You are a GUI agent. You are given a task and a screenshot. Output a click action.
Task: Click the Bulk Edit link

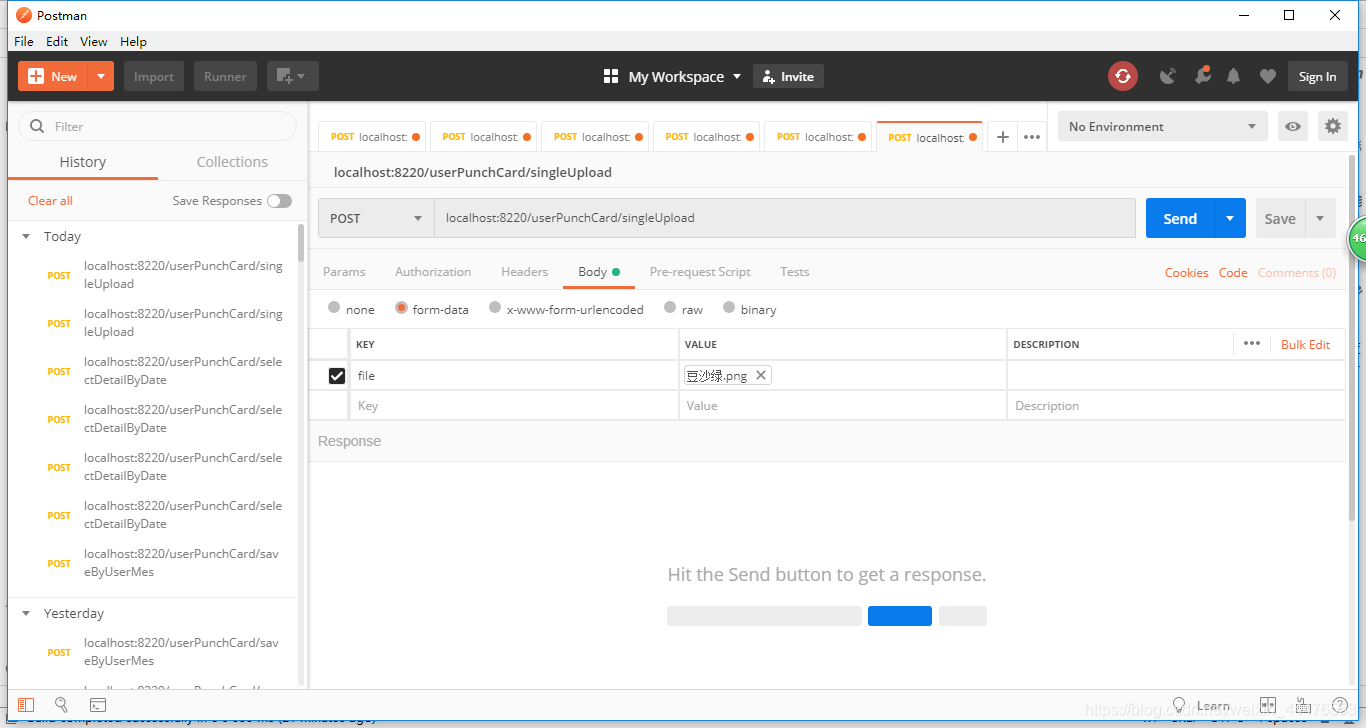tap(1305, 344)
